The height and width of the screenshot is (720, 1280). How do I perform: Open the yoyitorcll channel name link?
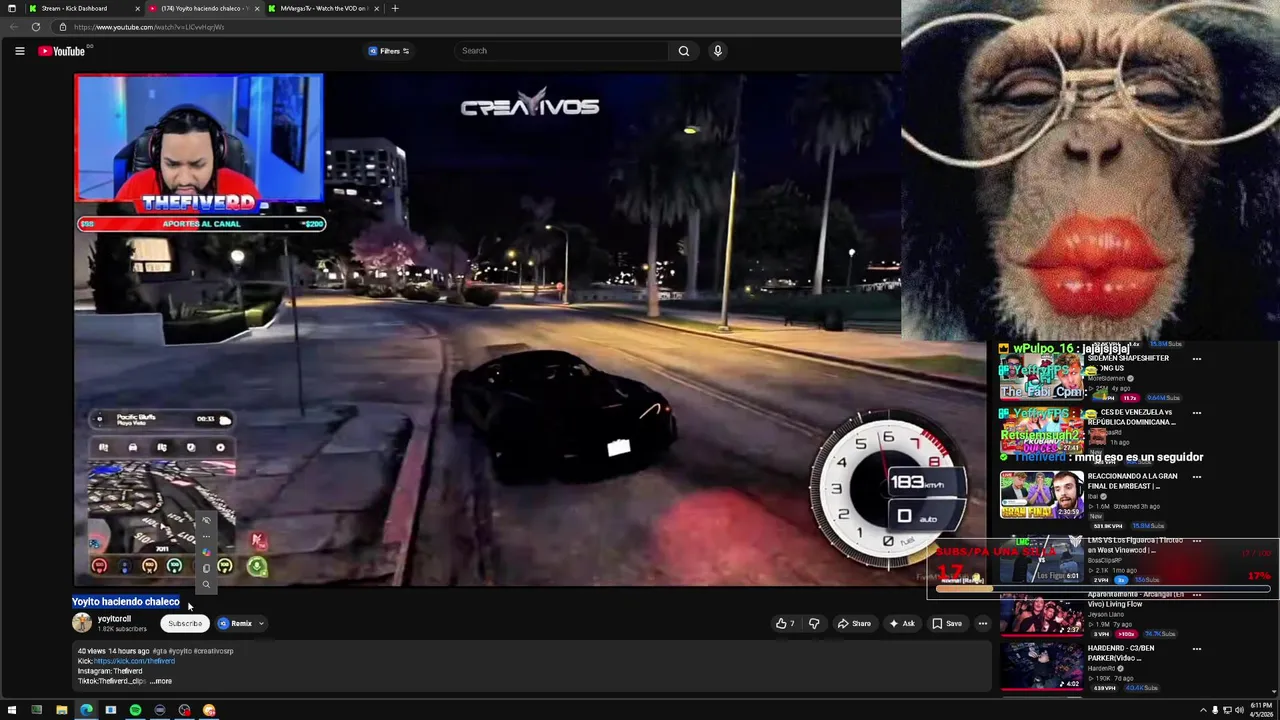pyautogui.click(x=114, y=619)
